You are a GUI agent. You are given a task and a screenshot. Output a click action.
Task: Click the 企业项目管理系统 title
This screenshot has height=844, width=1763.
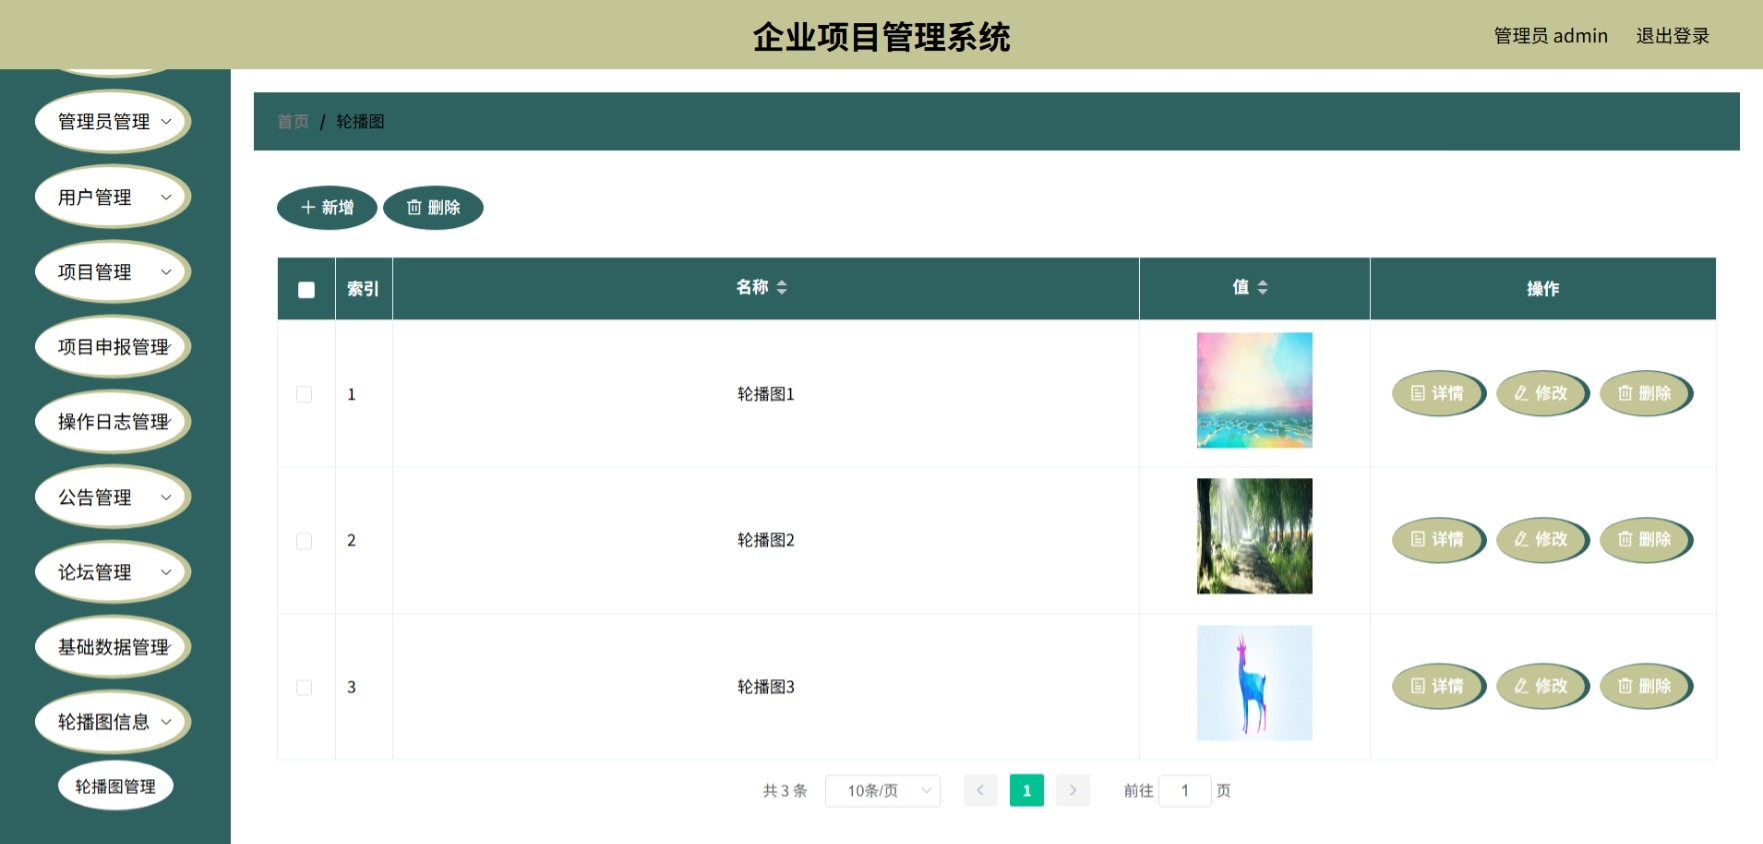click(881, 37)
